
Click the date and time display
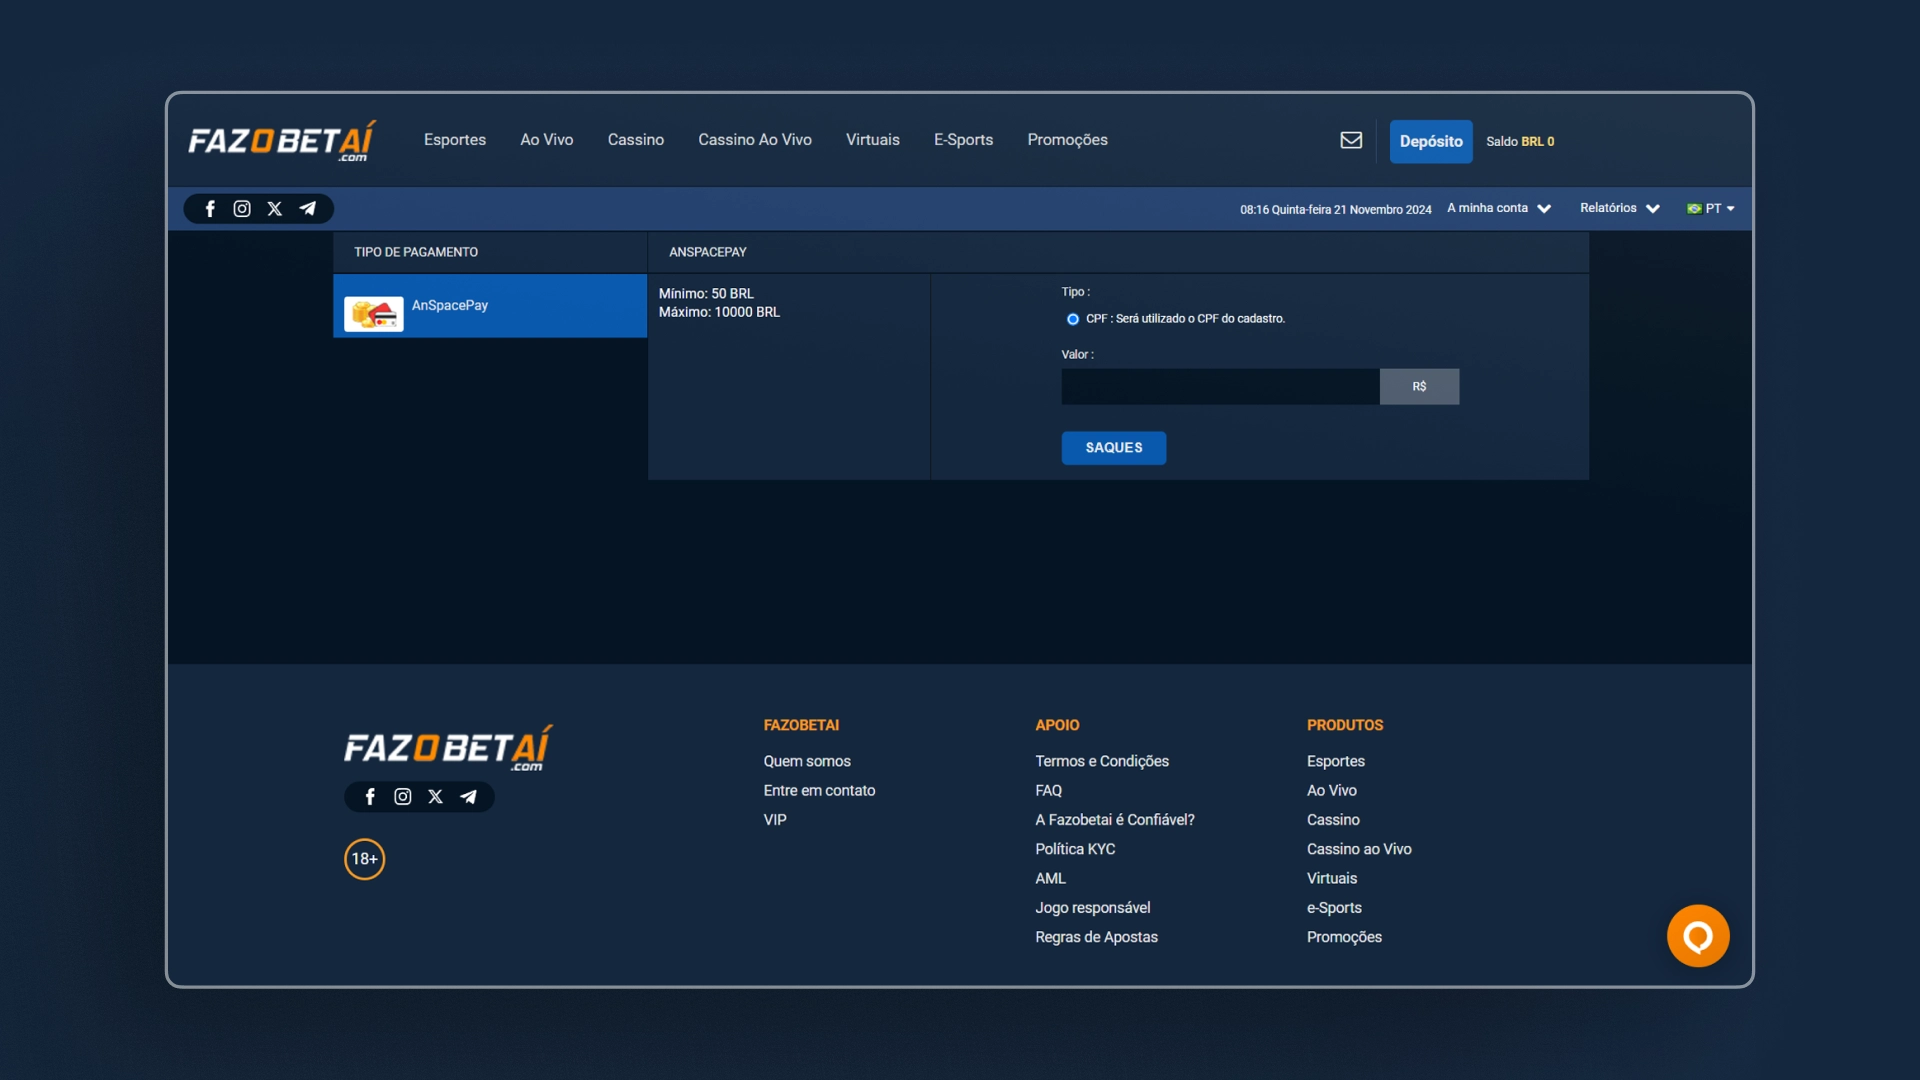point(1336,209)
